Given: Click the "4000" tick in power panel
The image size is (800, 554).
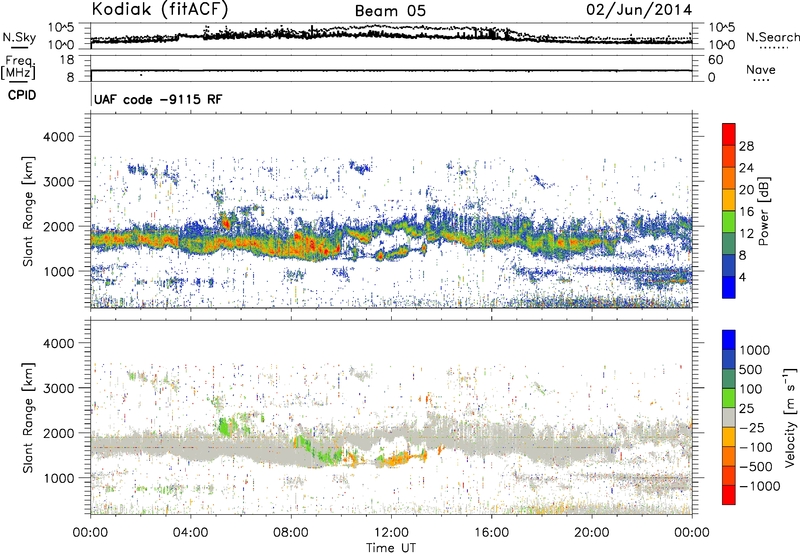Looking at the screenshot, I should click(58, 136).
